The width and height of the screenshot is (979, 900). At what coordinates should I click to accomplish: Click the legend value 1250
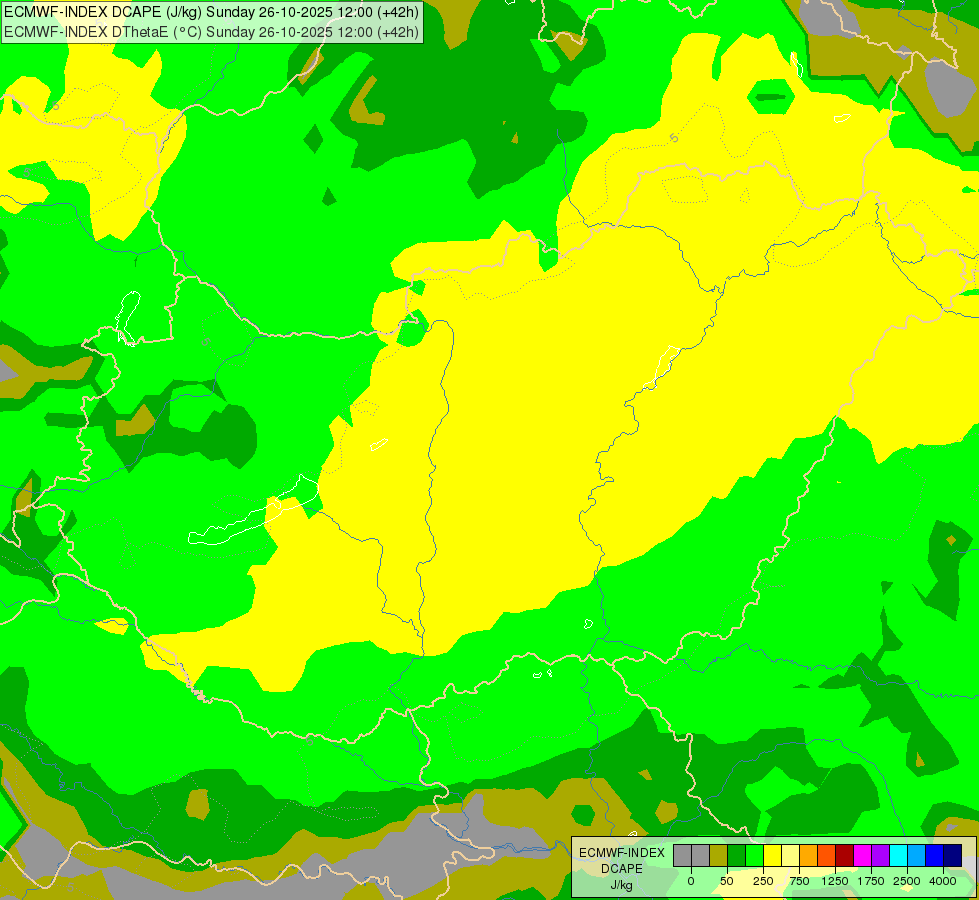835,881
